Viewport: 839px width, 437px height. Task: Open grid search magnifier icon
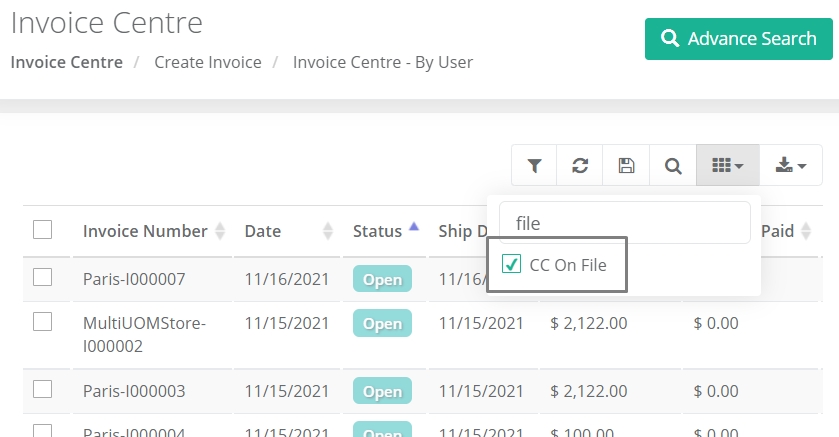[x=673, y=165]
